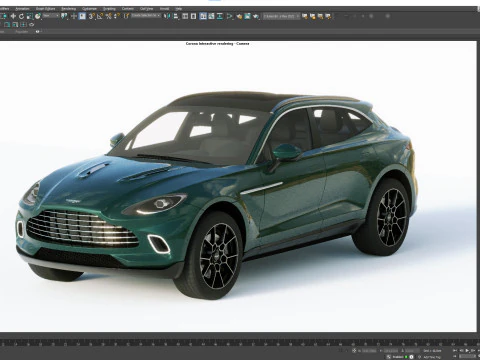Open the Graph Editors menu

coord(46,9)
